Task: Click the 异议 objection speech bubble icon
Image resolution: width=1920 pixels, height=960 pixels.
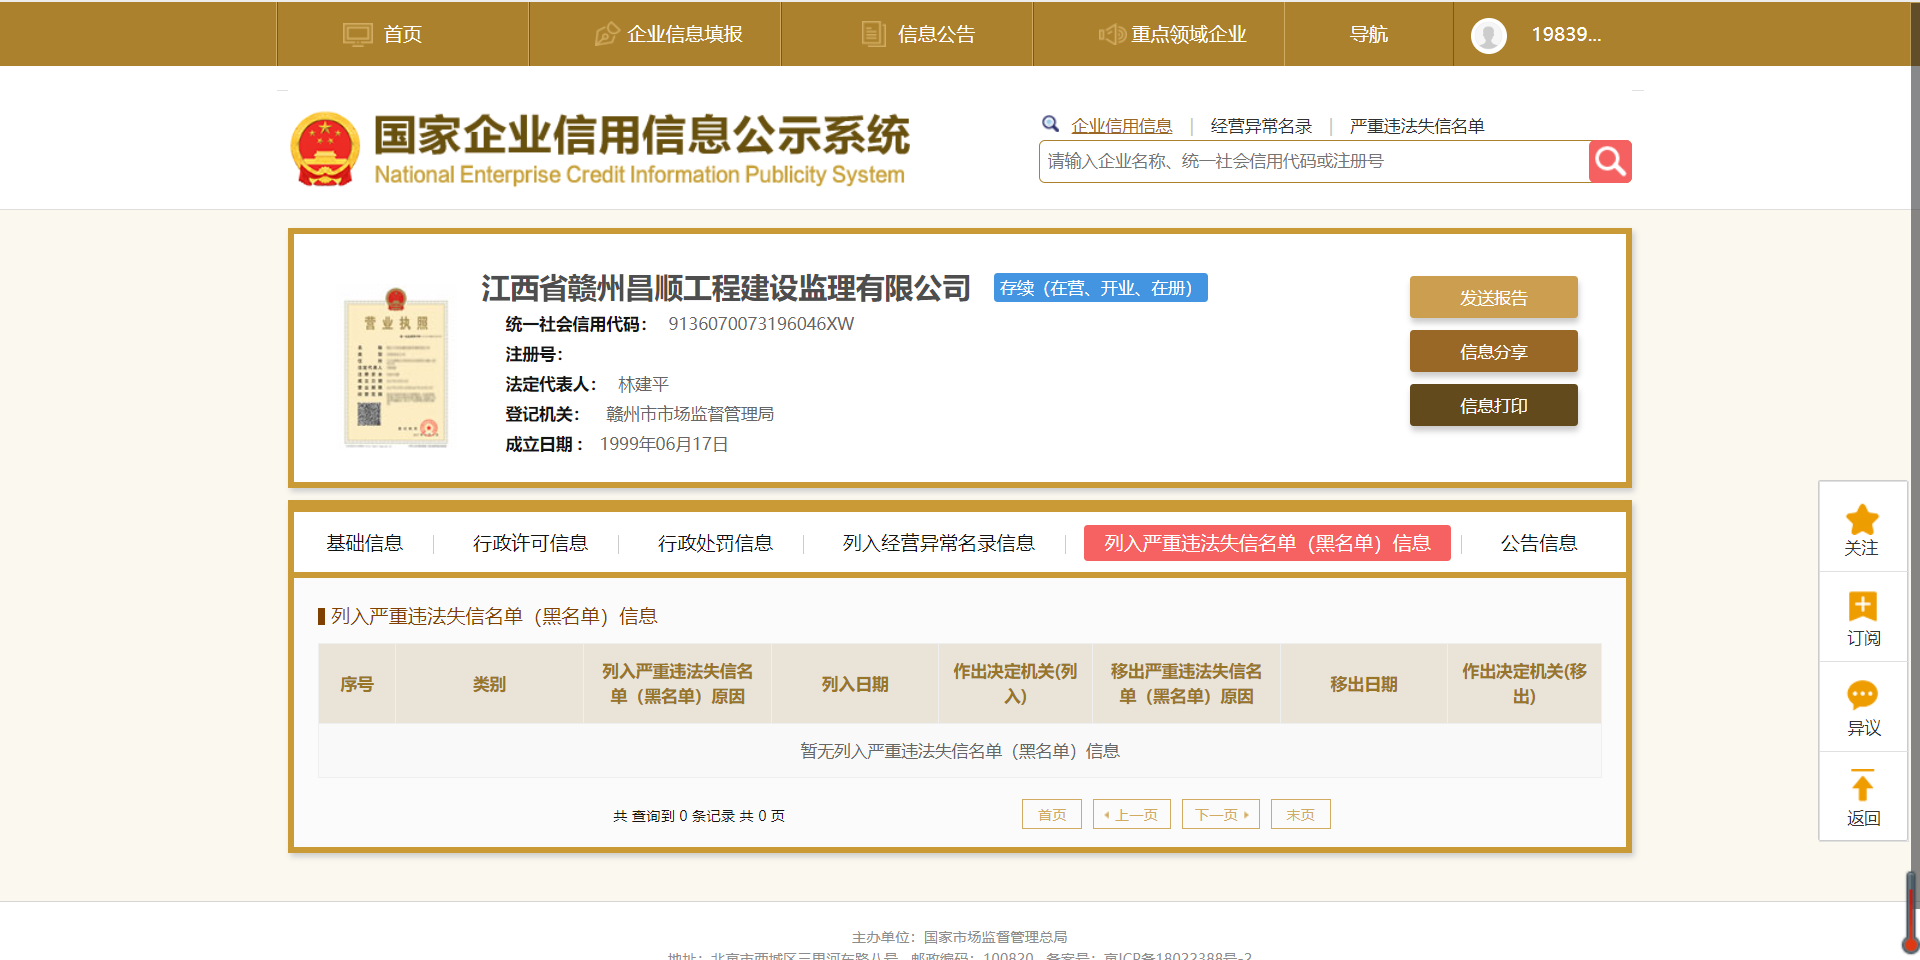Action: [x=1862, y=696]
